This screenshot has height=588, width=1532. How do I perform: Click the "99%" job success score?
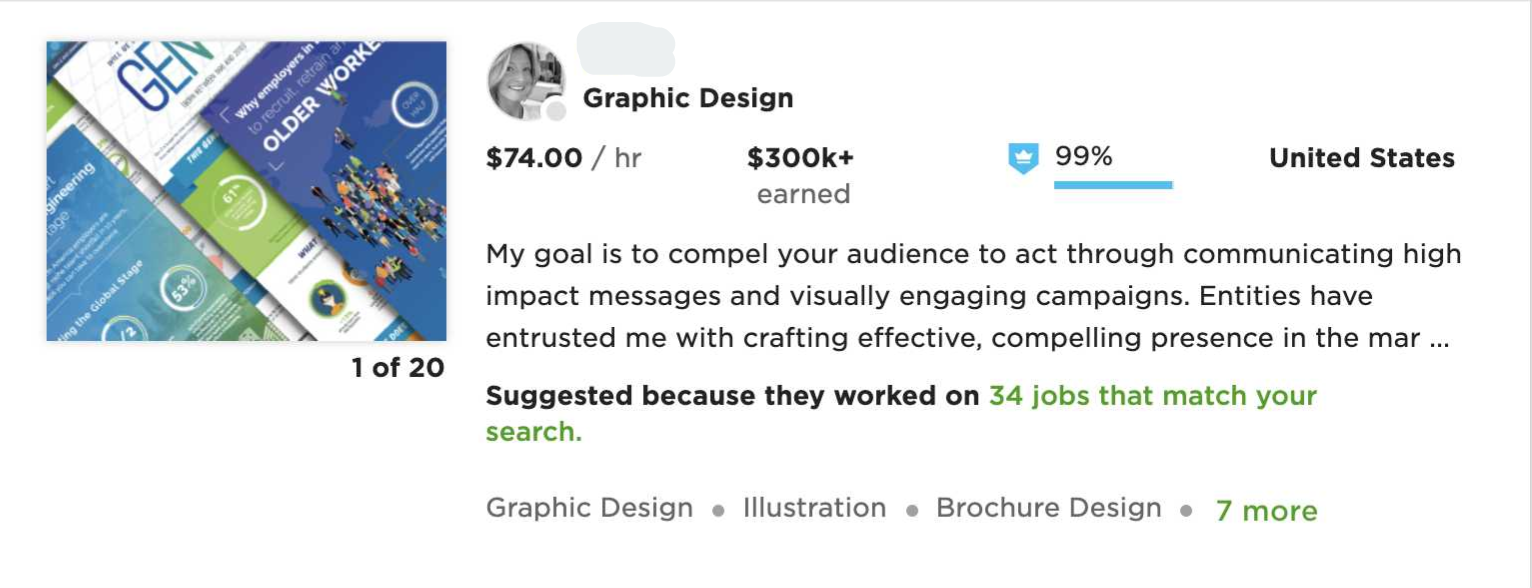pyautogui.click(x=1083, y=157)
